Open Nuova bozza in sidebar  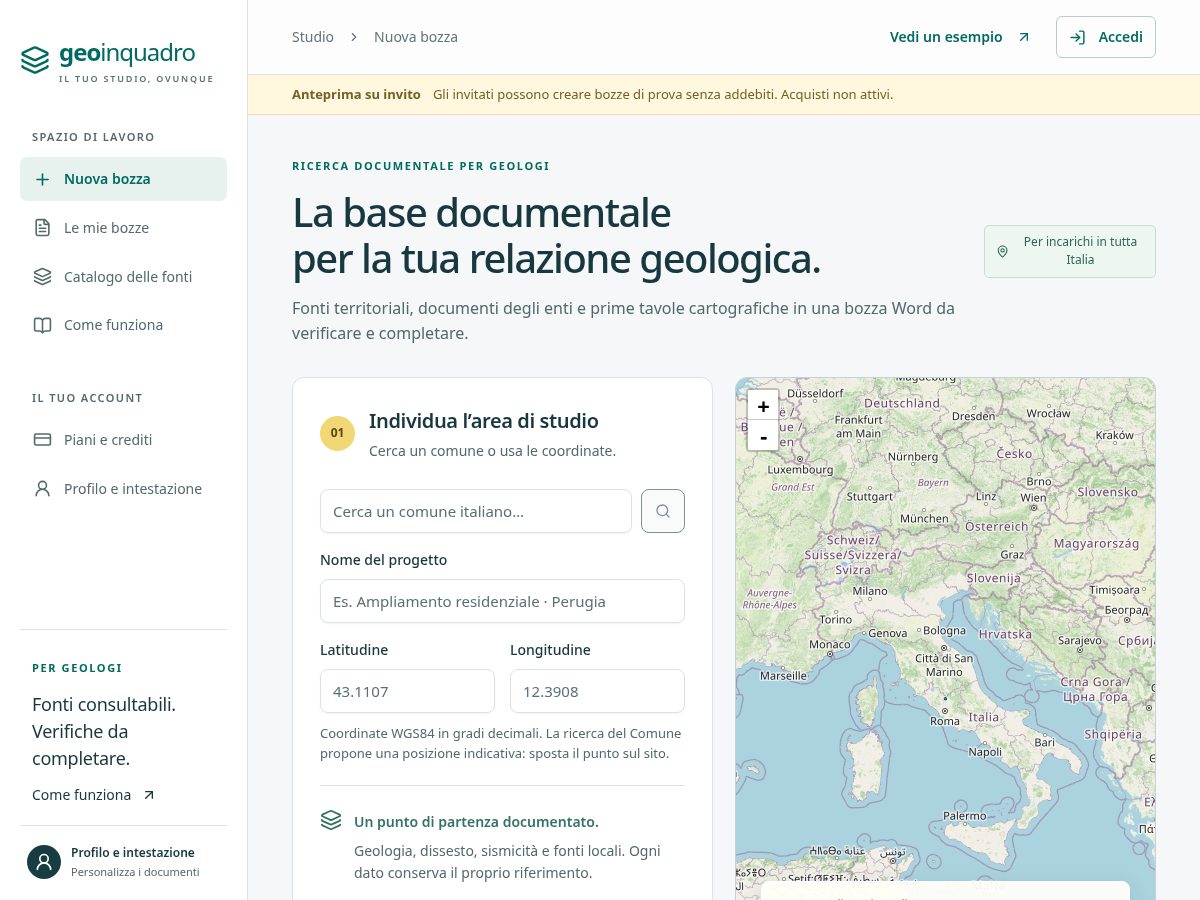[x=123, y=179]
